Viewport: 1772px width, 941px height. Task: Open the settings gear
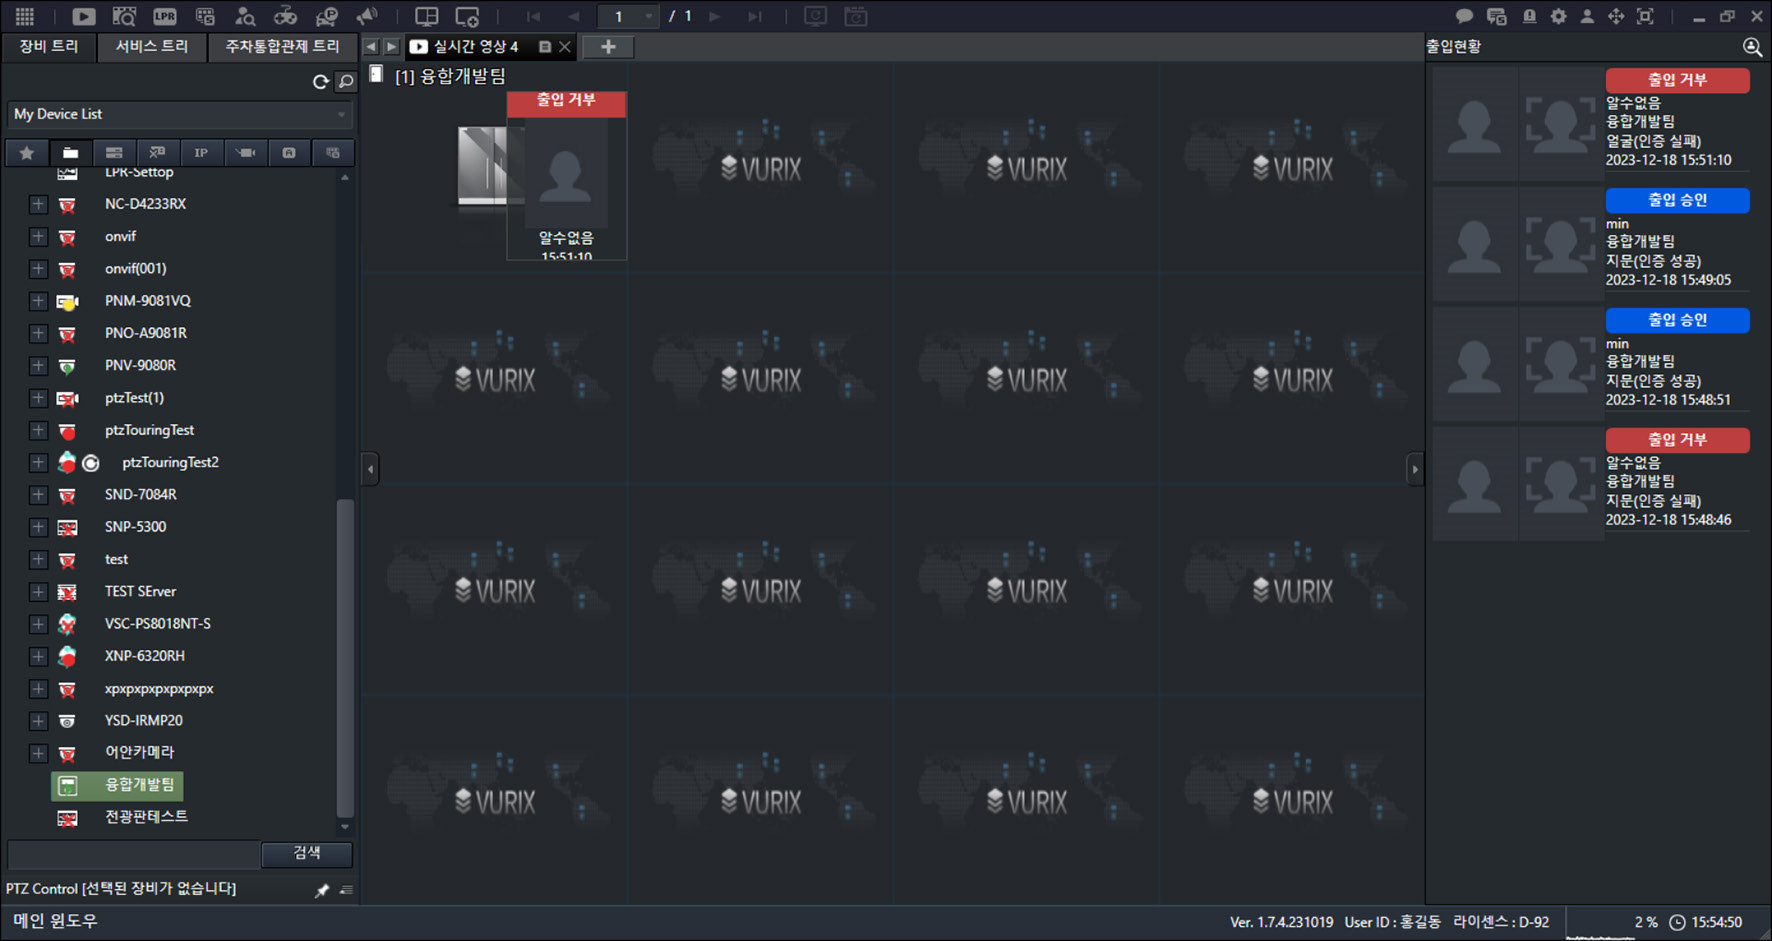click(x=1558, y=16)
